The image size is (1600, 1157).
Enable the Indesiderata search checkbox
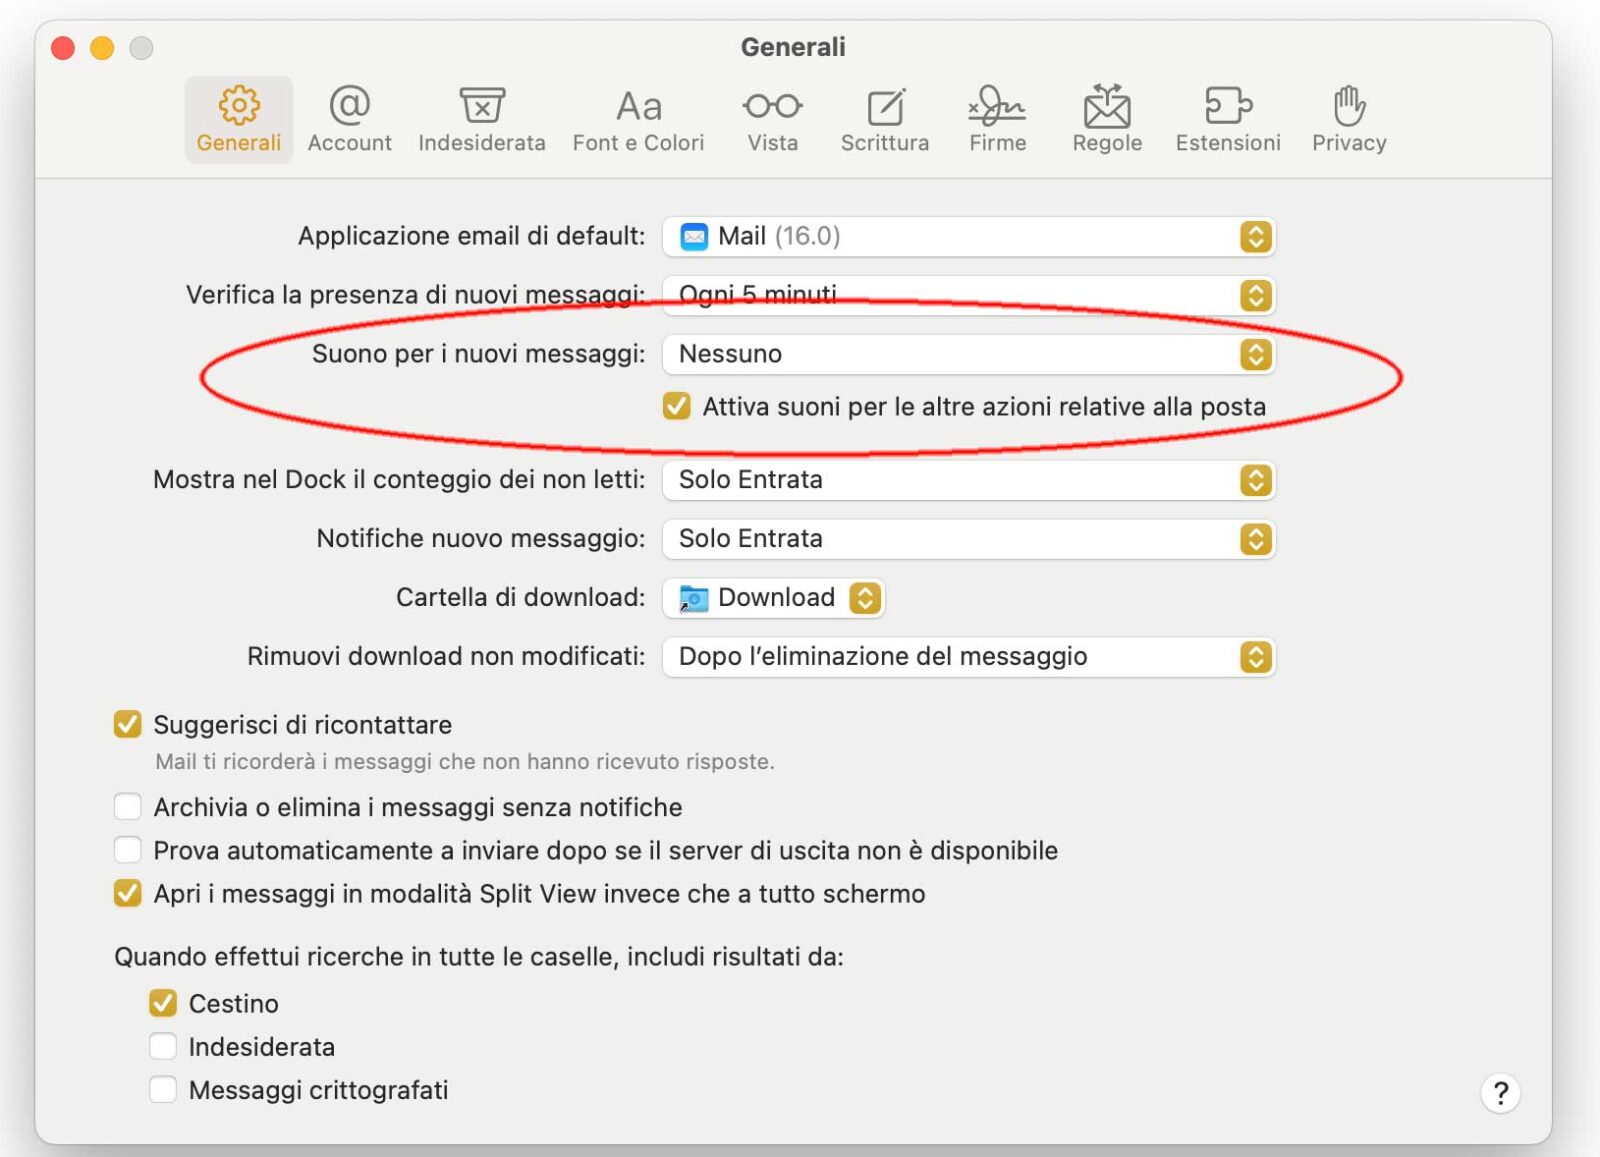tap(164, 1046)
